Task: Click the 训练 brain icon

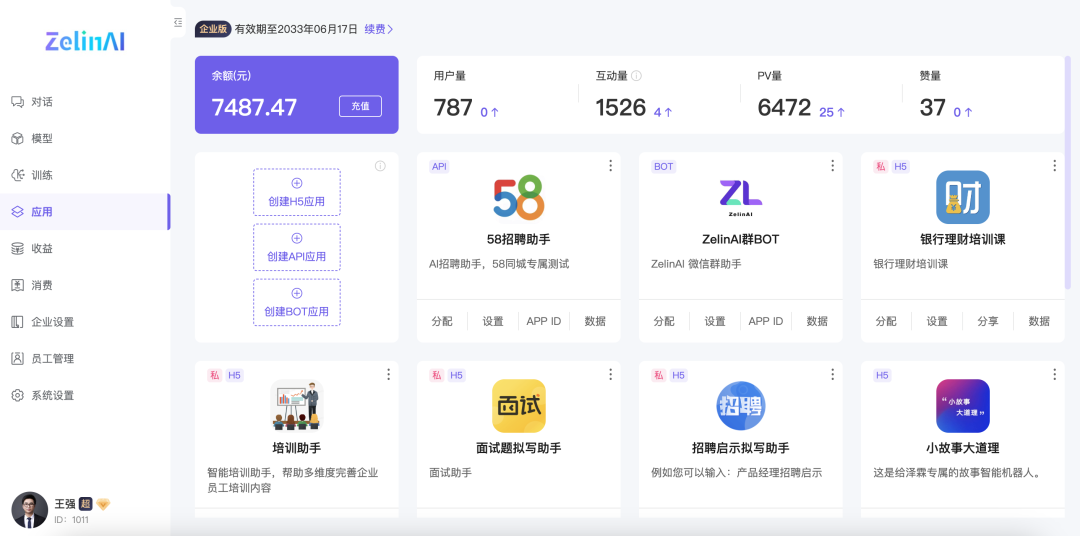Action: pos(18,175)
